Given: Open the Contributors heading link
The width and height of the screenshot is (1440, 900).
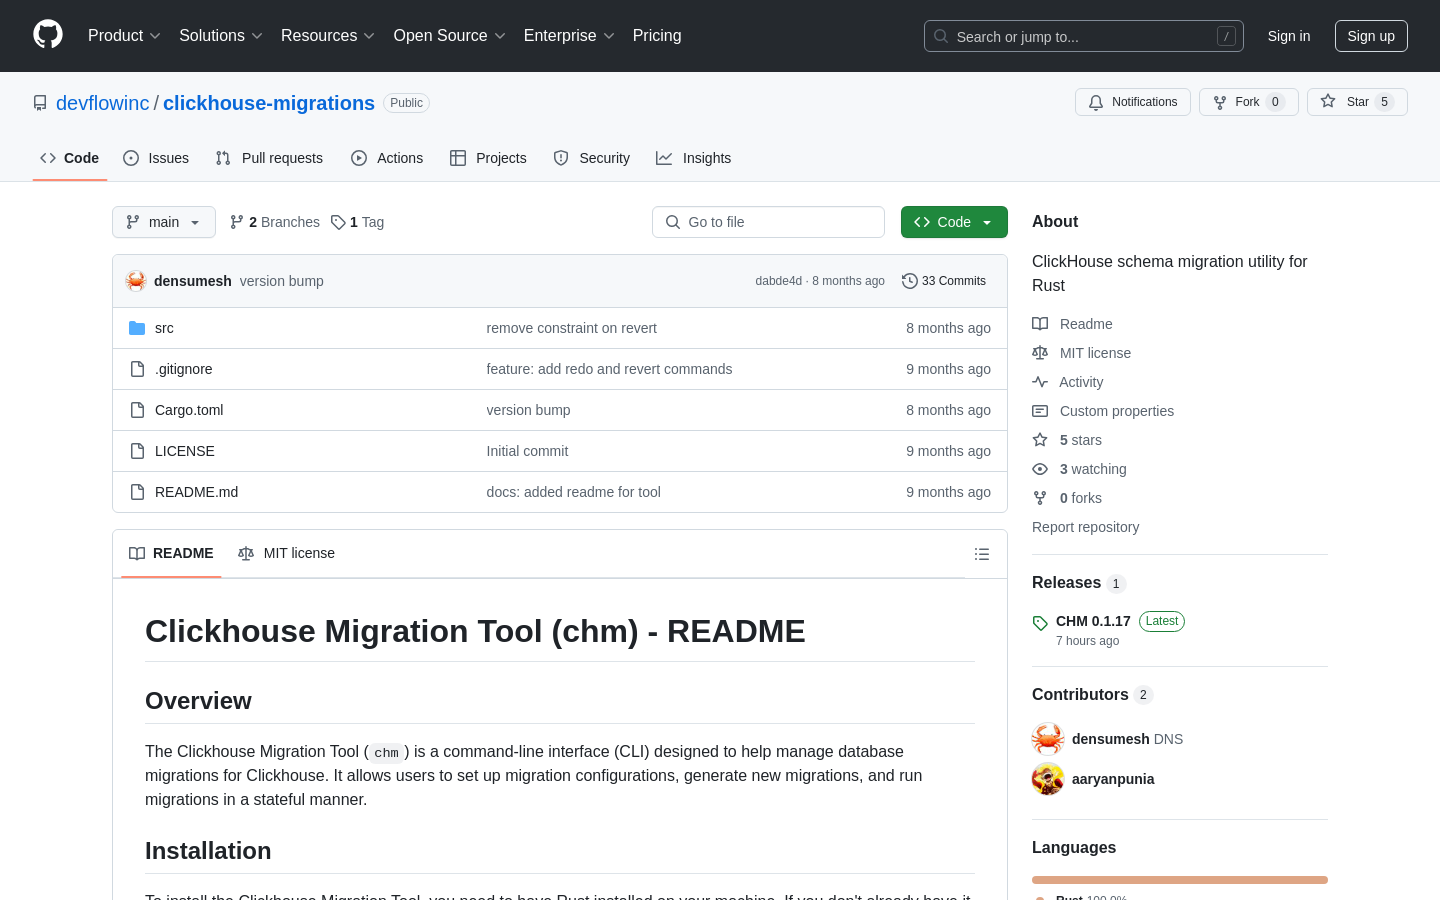Looking at the screenshot, I should pyautogui.click(x=1080, y=695).
